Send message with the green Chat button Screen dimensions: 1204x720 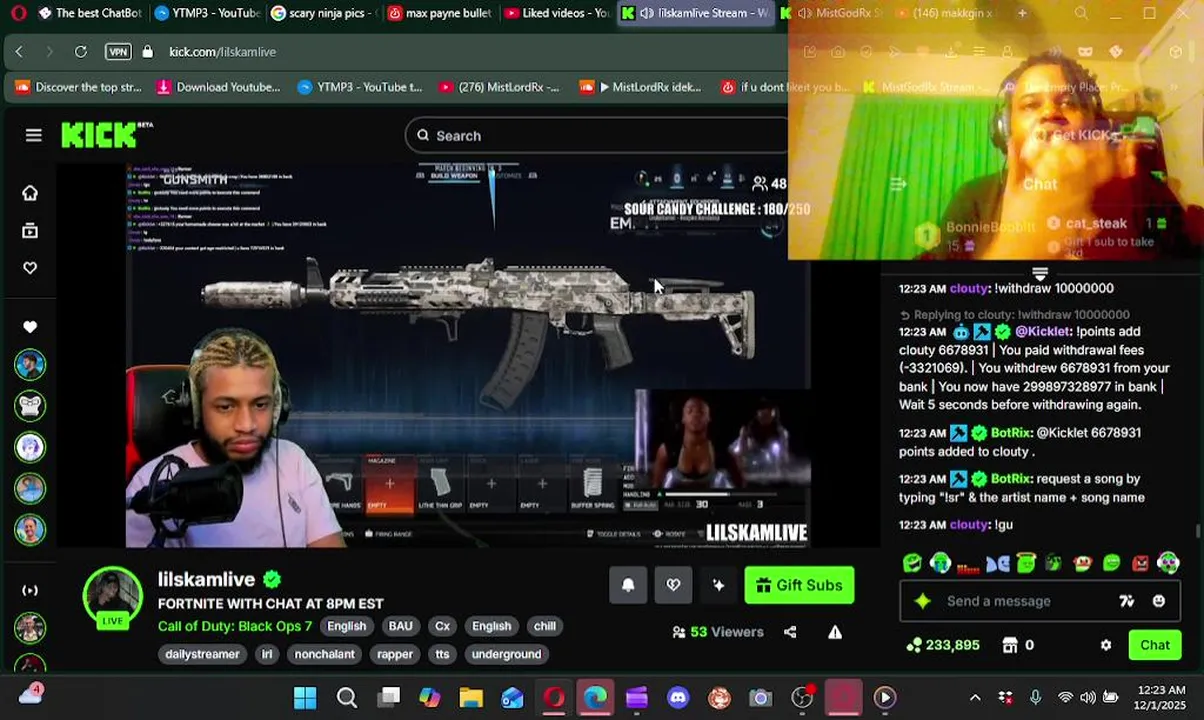1154,645
